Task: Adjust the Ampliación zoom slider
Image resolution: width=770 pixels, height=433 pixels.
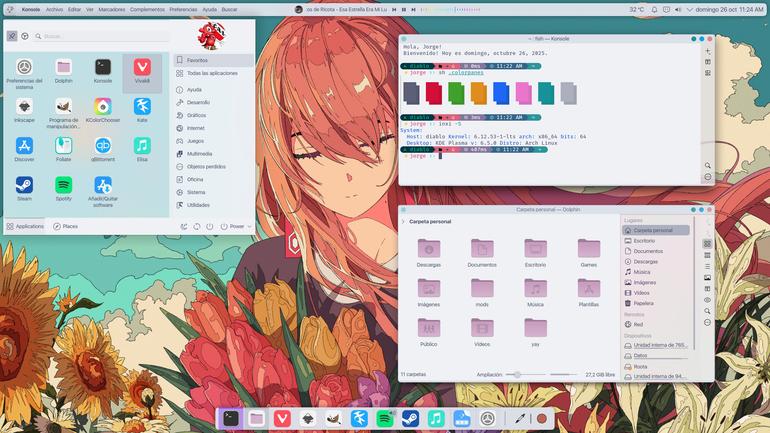Action: (517, 375)
